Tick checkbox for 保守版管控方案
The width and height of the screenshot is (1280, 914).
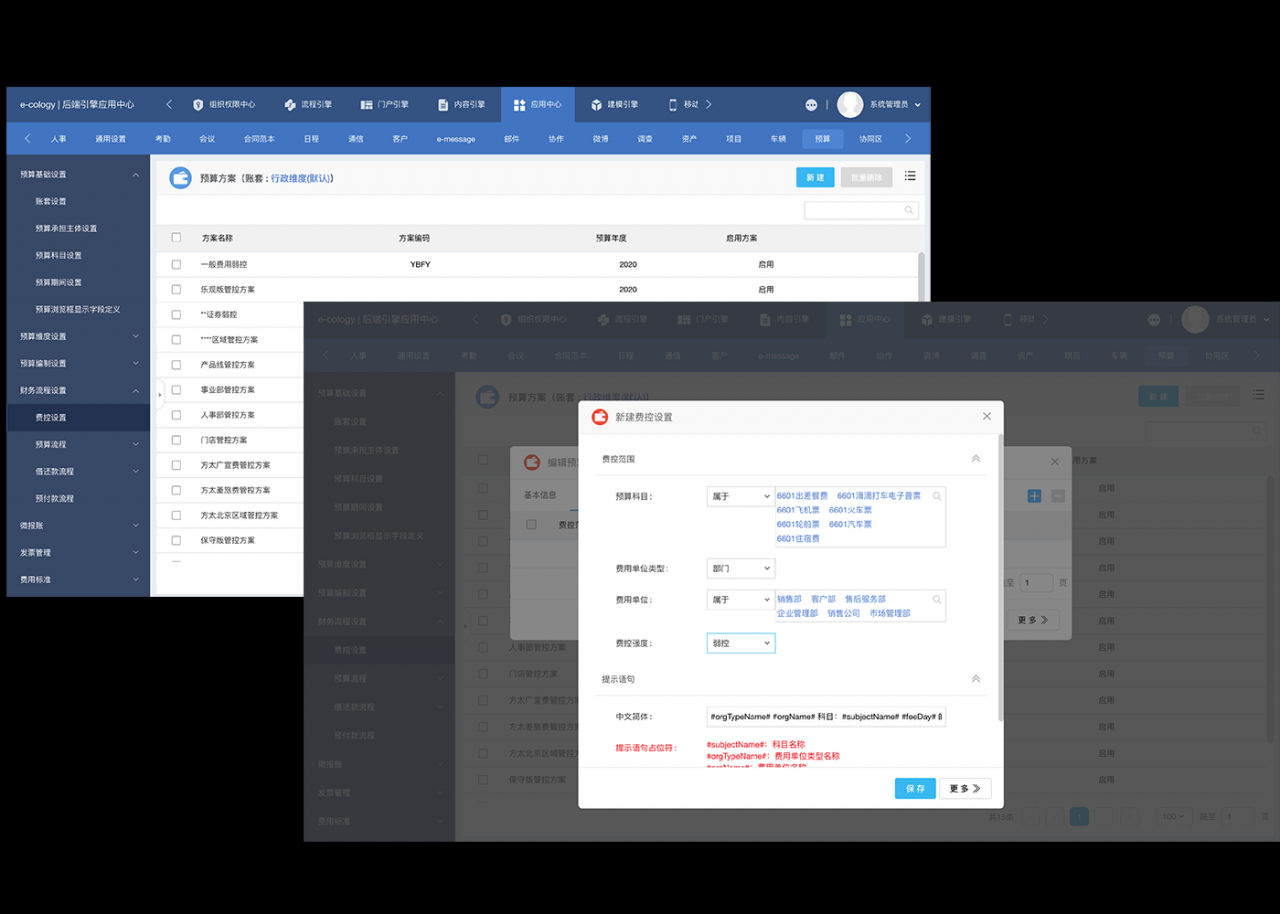(176, 540)
